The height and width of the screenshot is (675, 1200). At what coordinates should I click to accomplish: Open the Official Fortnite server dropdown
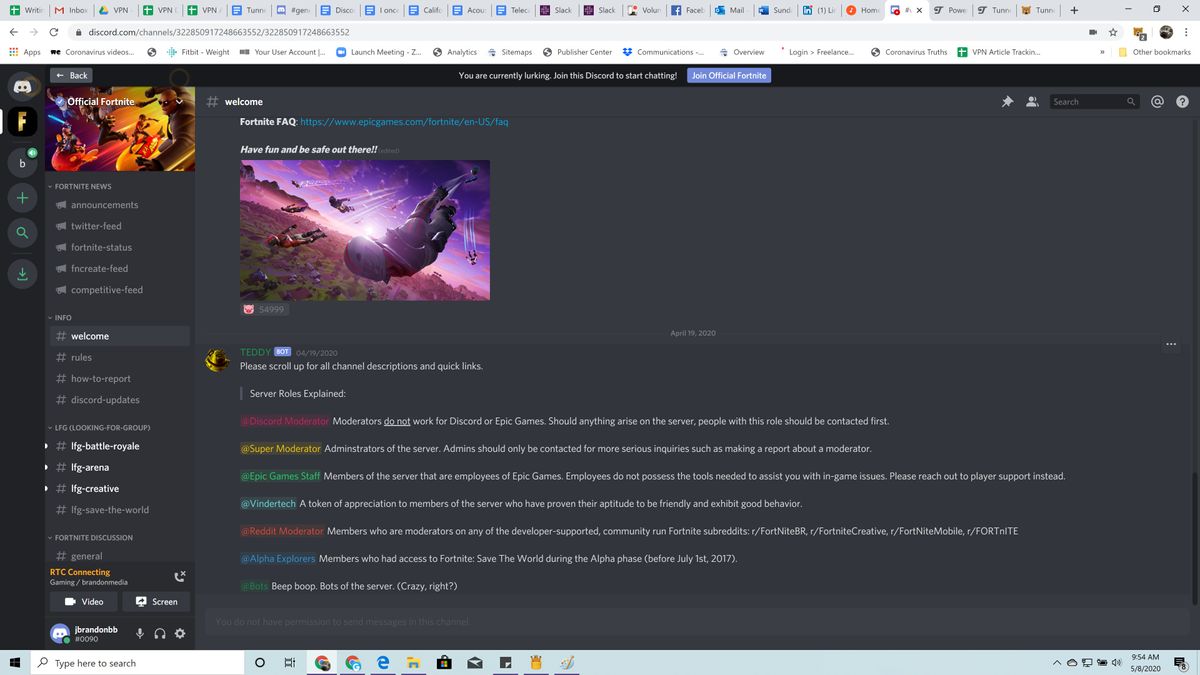(x=178, y=101)
